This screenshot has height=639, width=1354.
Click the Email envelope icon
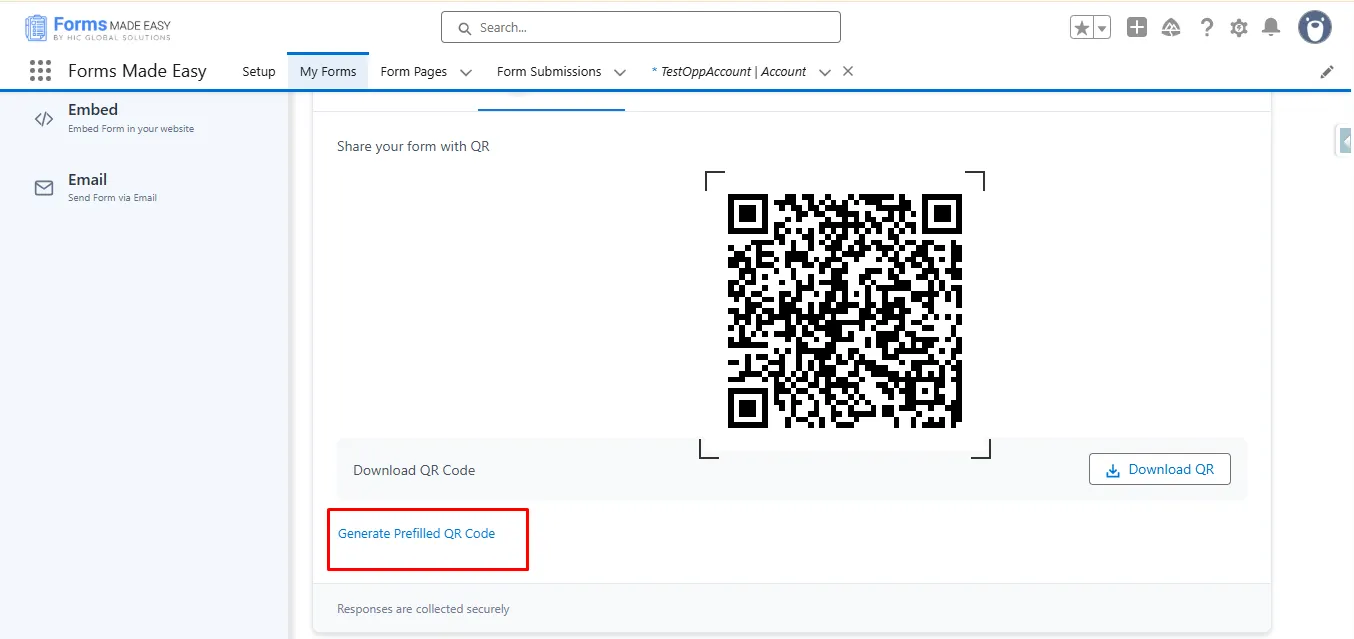pyautogui.click(x=44, y=188)
